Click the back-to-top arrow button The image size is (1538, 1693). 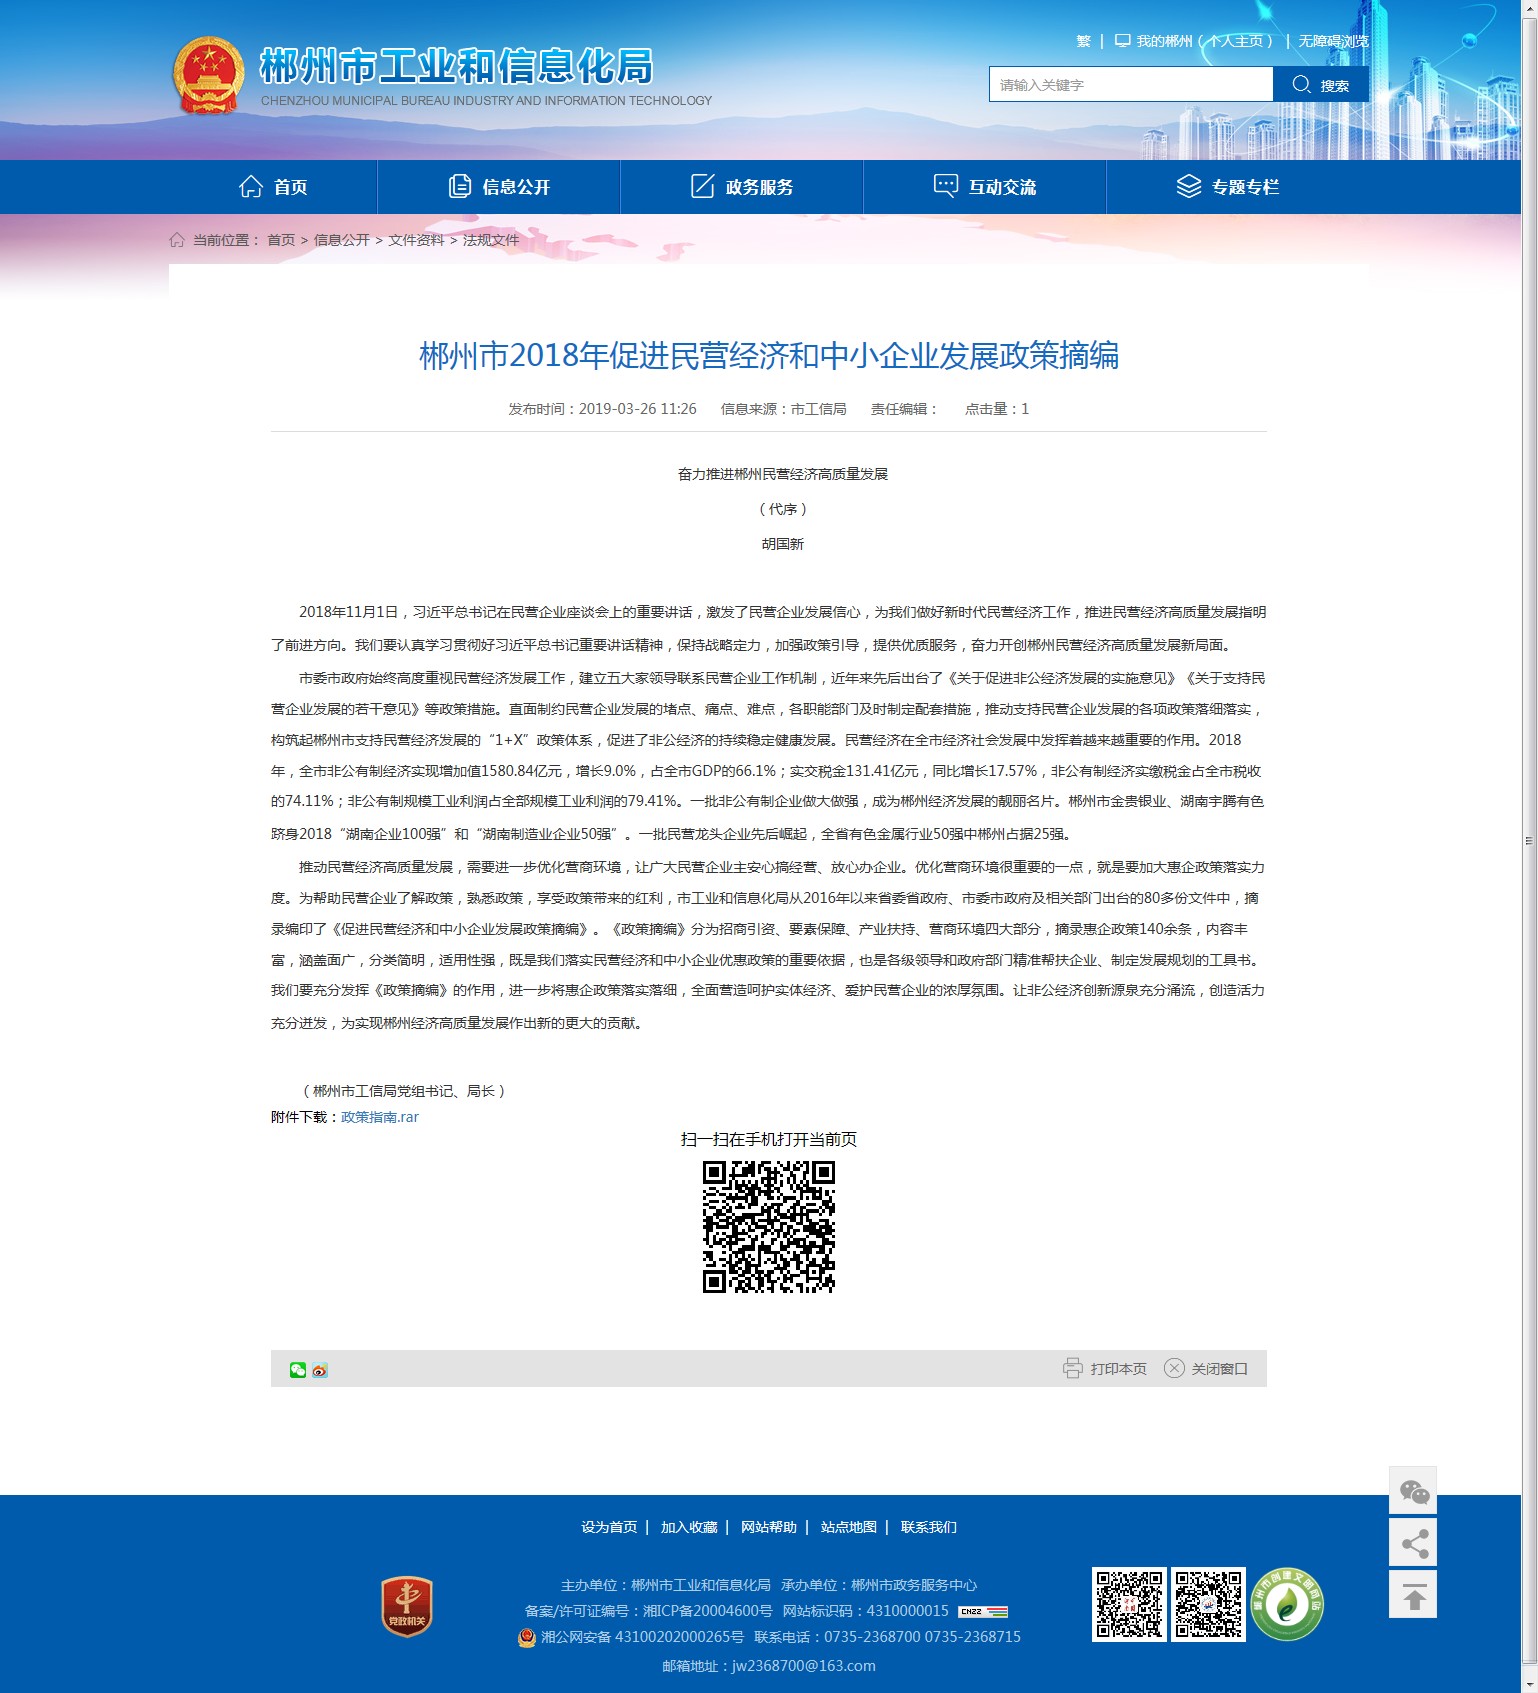click(1413, 1594)
